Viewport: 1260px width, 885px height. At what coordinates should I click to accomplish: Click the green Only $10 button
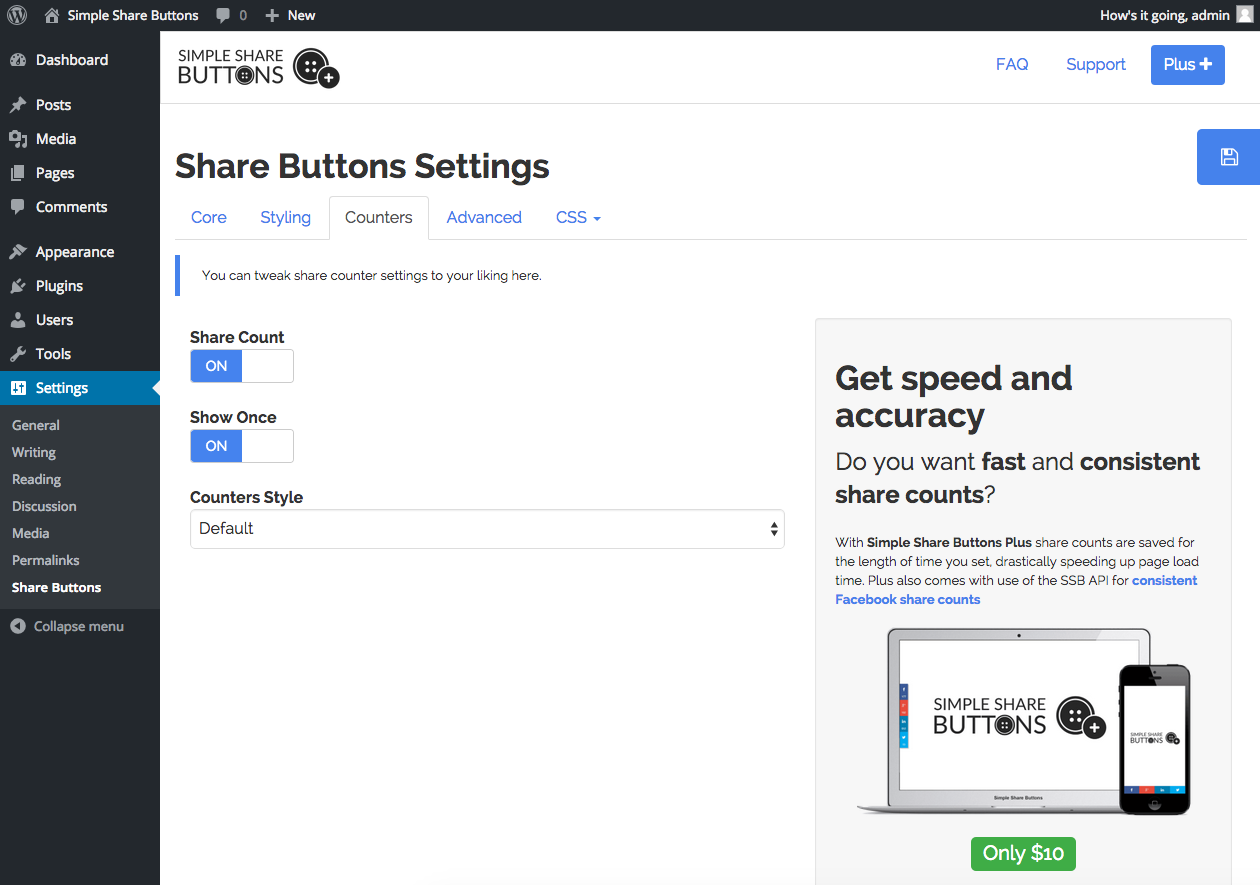1023,853
